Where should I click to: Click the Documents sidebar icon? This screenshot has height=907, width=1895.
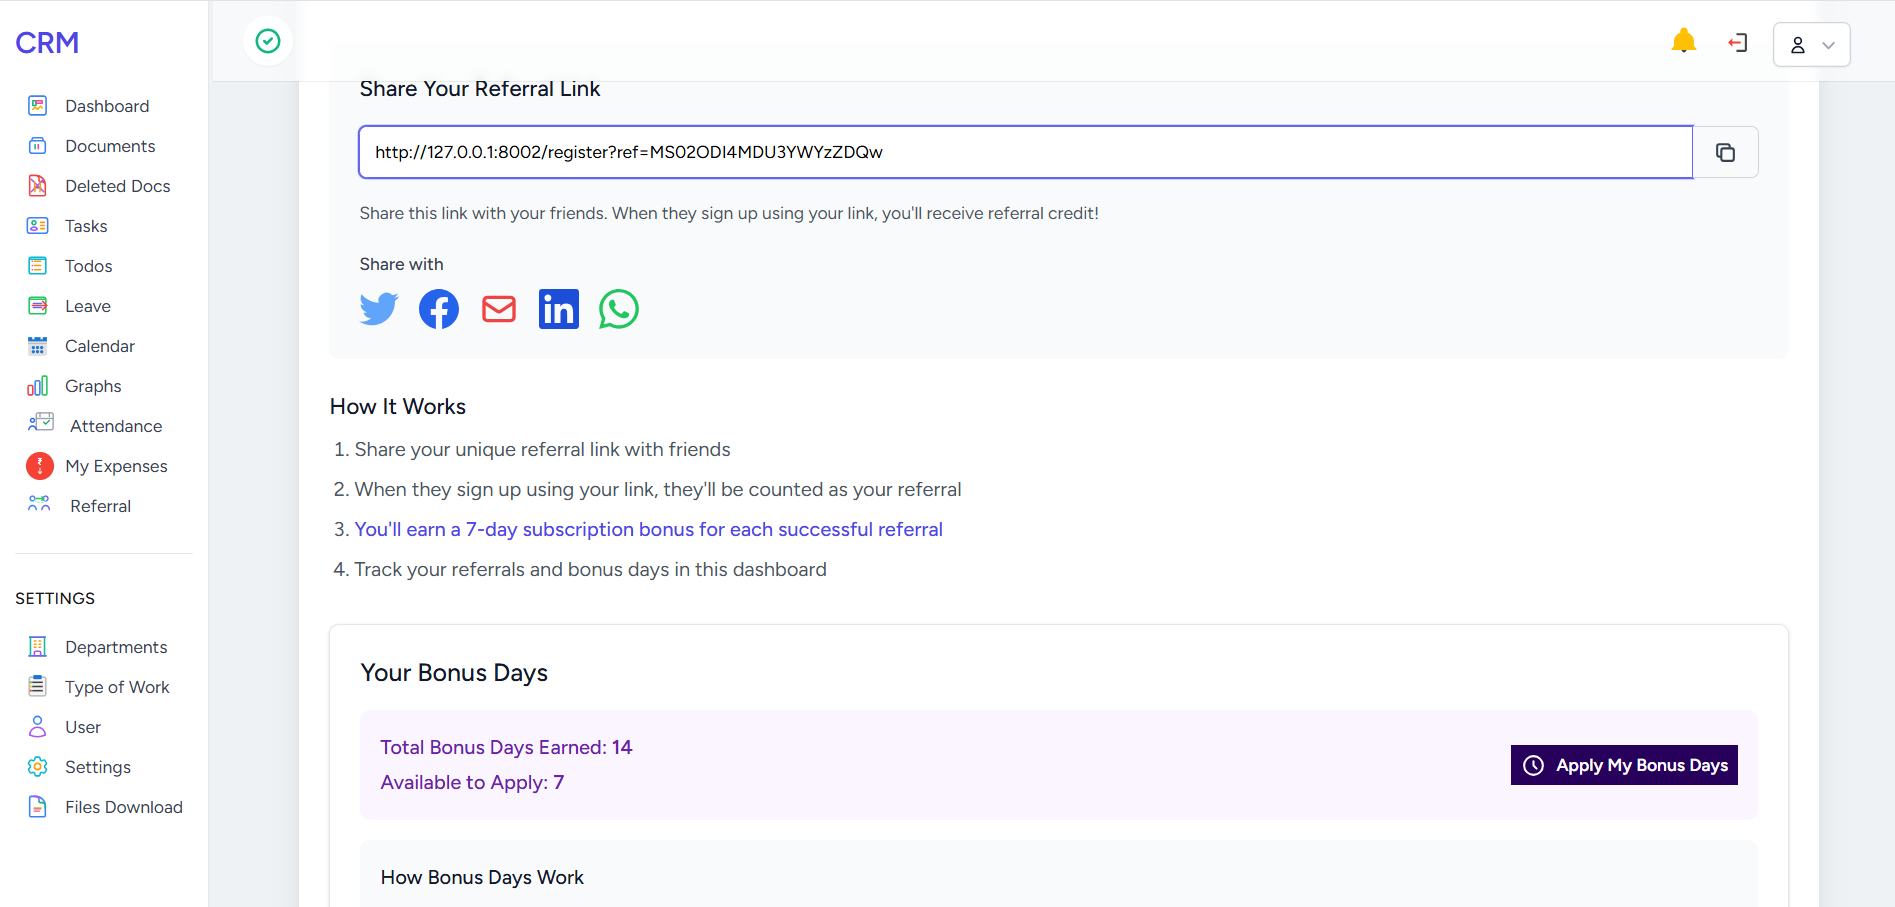point(38,146)
